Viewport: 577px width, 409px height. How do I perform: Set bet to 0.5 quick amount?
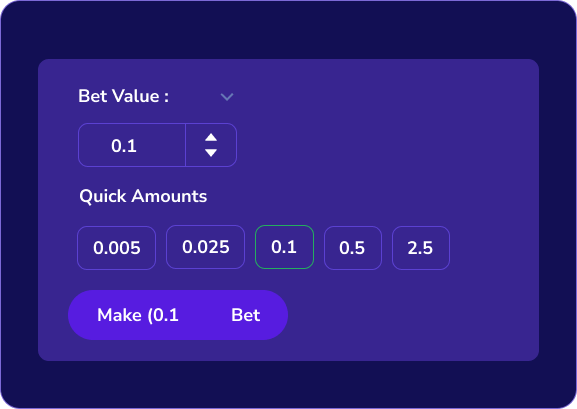(x=353, y=248)
